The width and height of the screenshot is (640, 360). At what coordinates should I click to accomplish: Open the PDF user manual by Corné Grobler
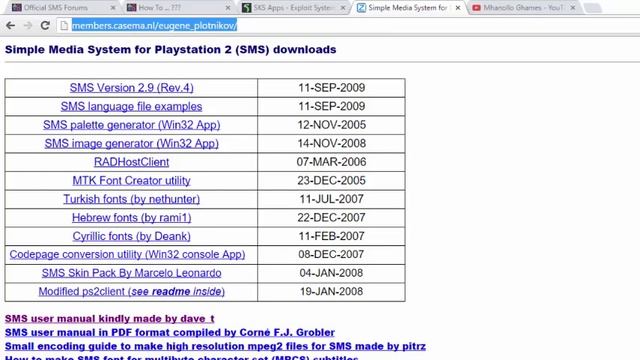pos(170,332)
